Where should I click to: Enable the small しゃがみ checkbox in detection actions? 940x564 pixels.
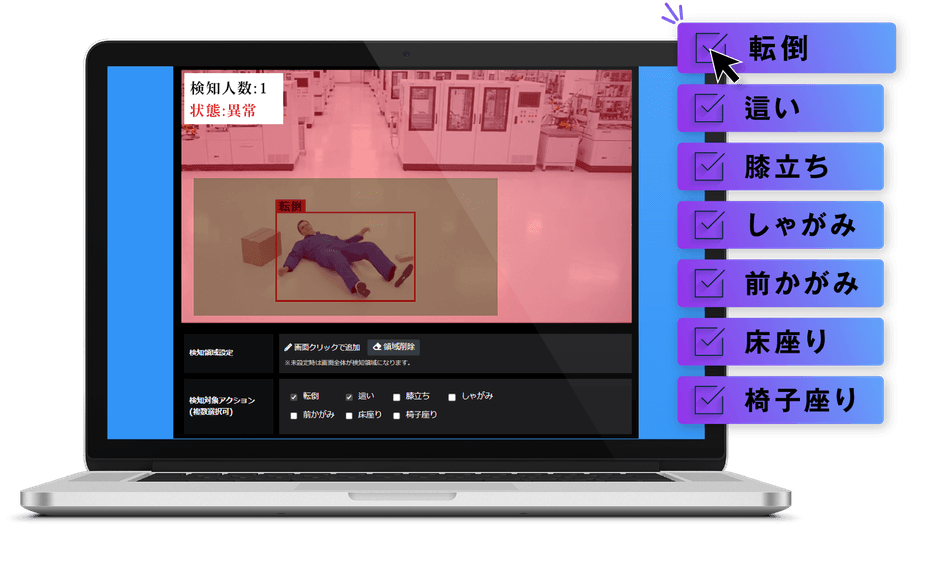click(452, 397)
